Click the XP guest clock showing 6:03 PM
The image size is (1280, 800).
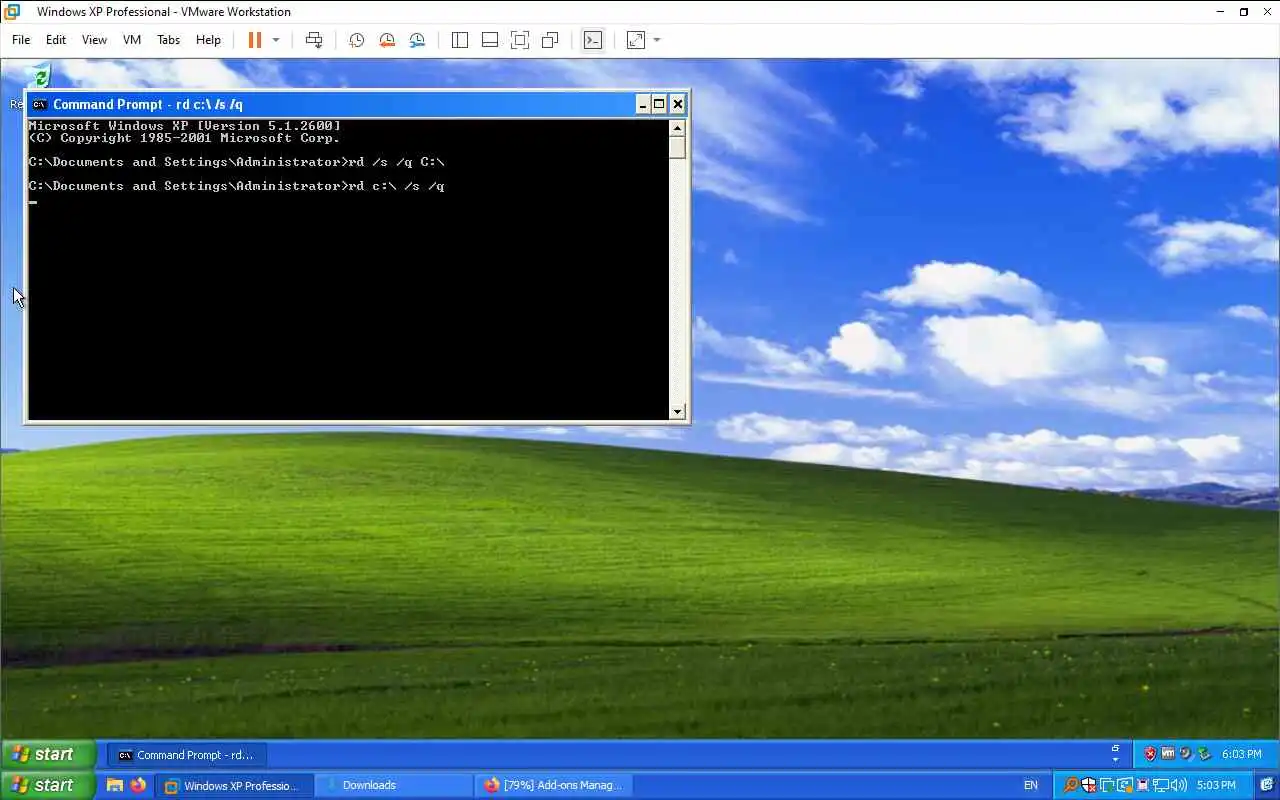click(x=1242, y=755)
